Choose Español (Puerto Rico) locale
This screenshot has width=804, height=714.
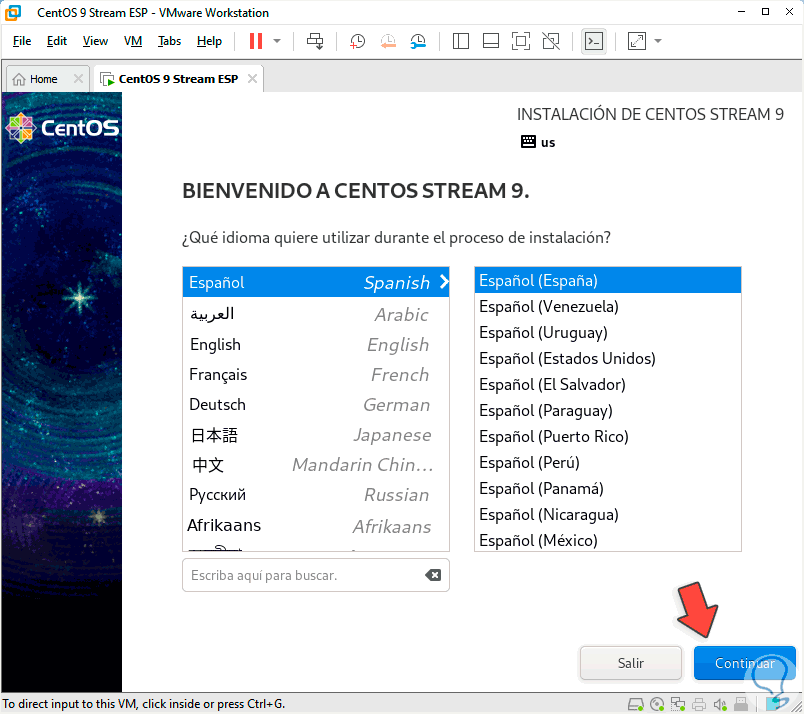[608, 437]
